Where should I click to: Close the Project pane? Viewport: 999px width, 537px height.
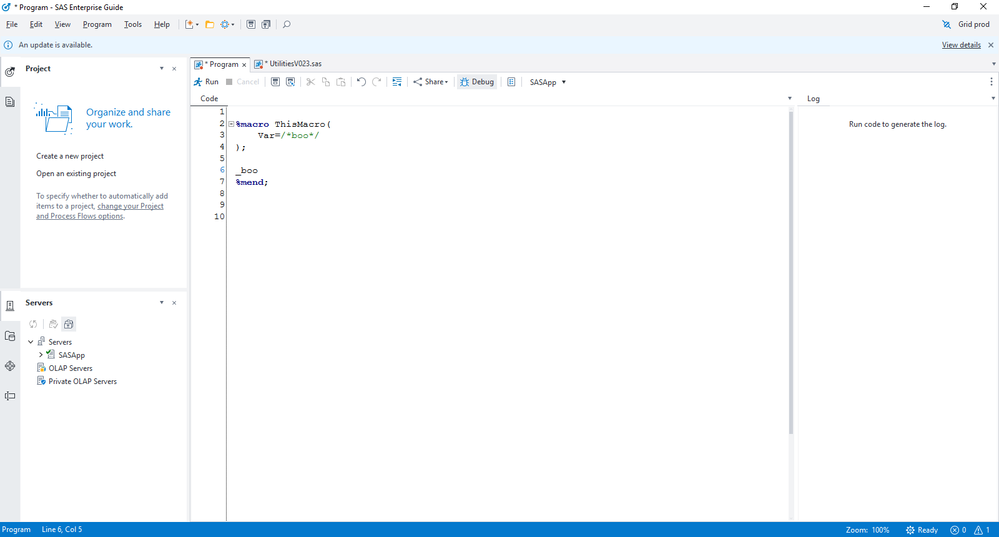(x=174, y=68)
